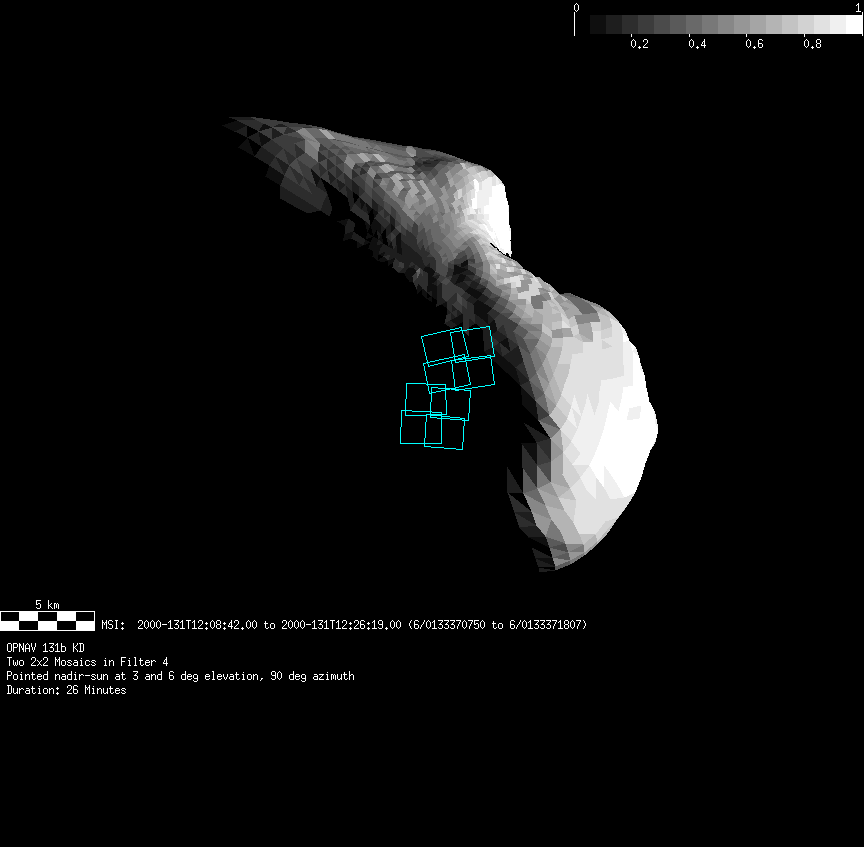Click the 0.8 tick label on the color scale
The image size is (864, 847).
click(812, 44)
